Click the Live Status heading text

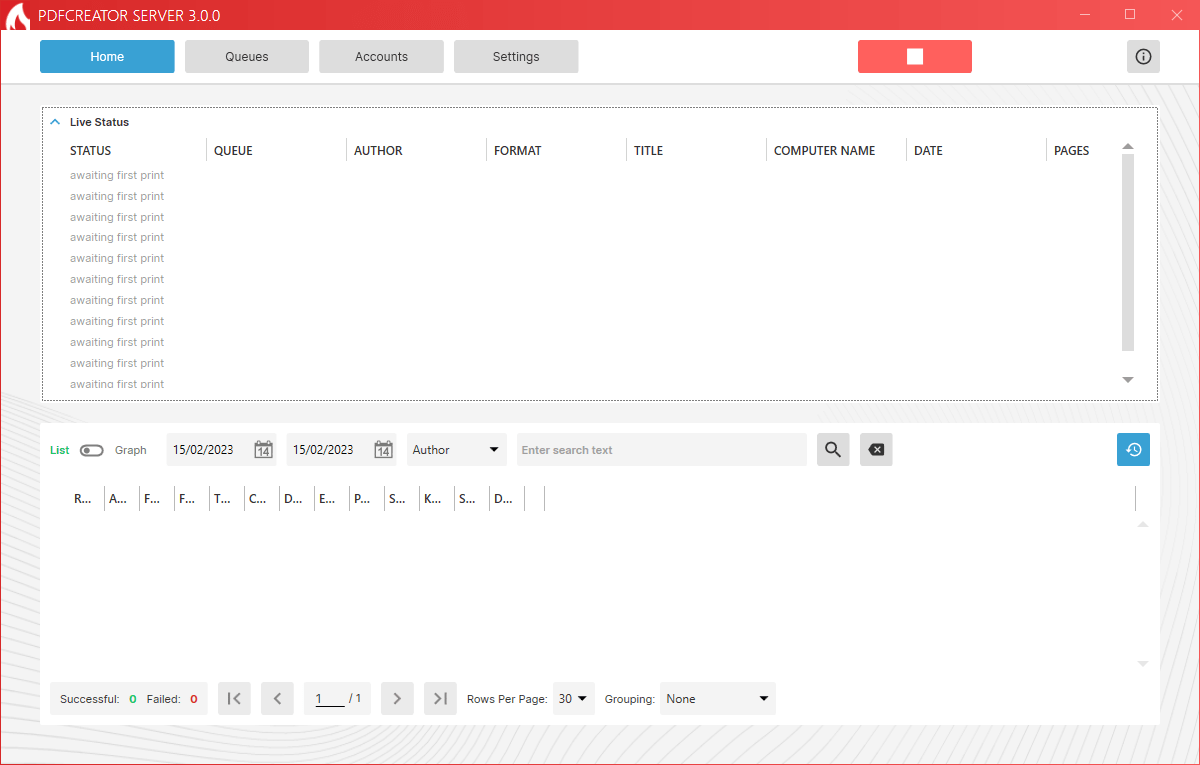point(99,122)
